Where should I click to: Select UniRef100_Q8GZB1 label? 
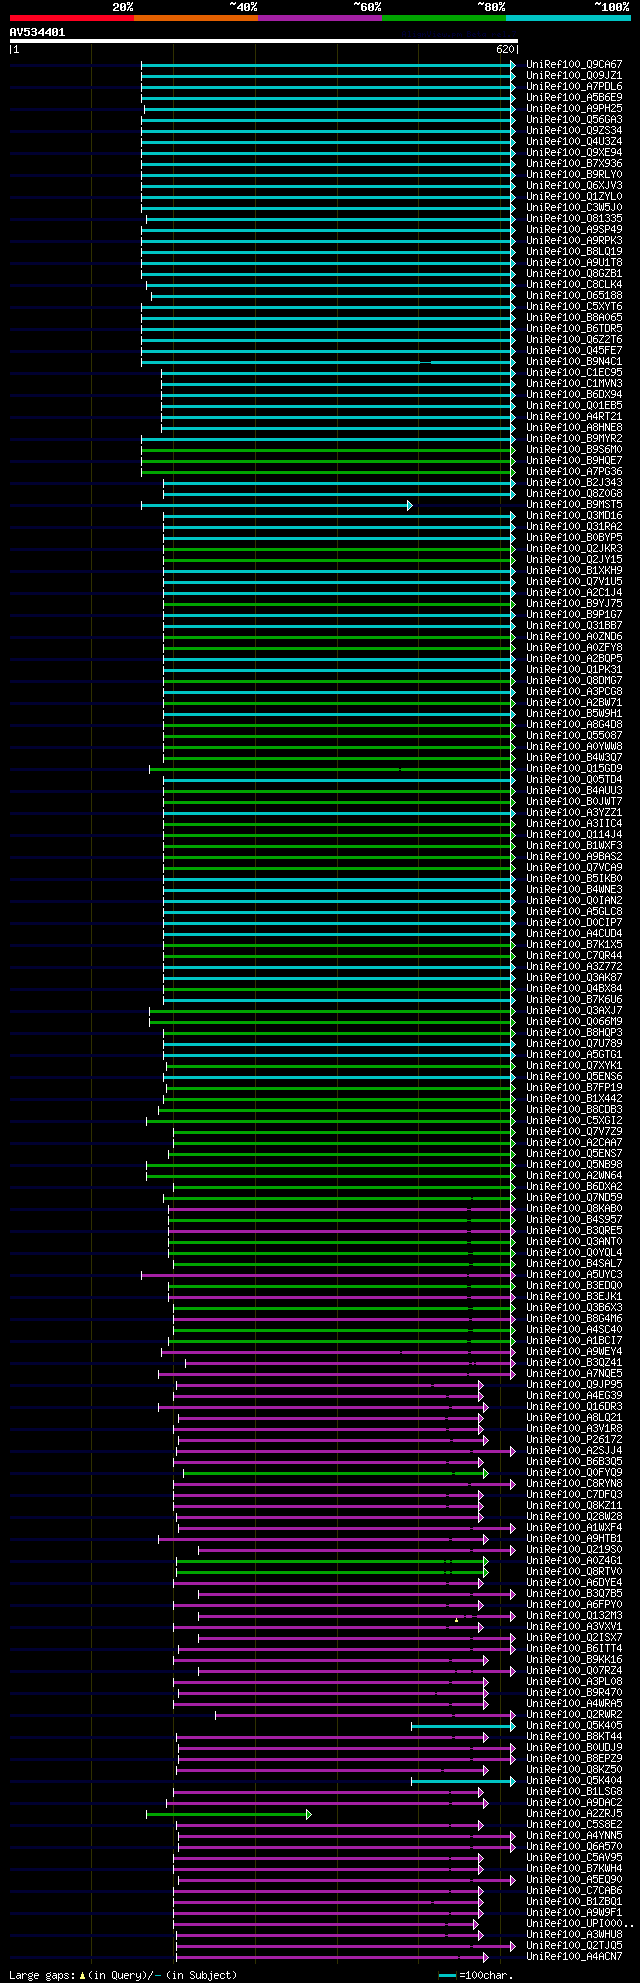[574, 274]
